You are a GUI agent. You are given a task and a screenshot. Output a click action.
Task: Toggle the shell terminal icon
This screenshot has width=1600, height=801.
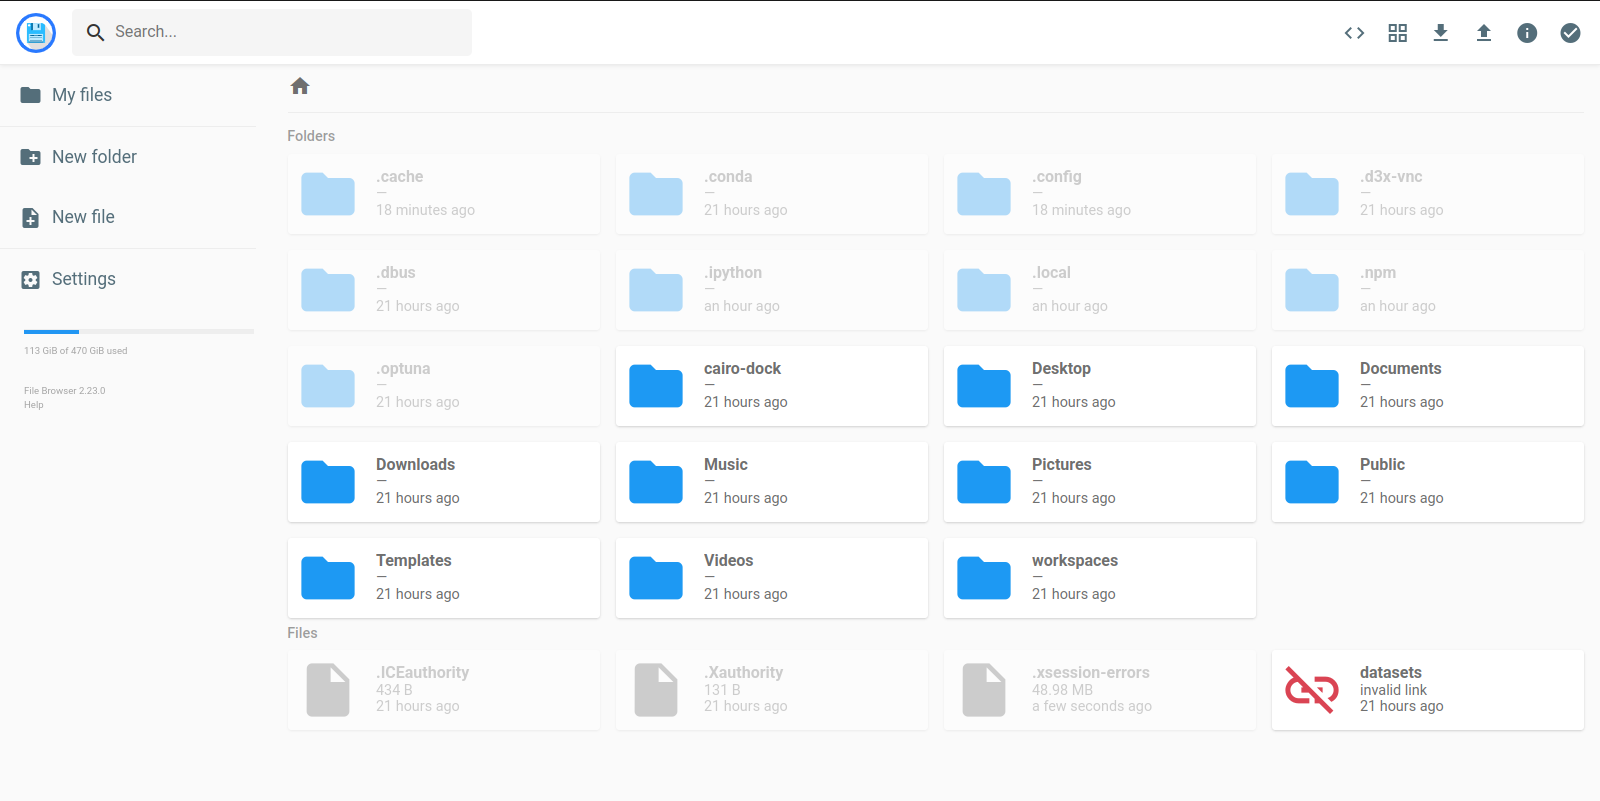click(x=1354, y=33)
